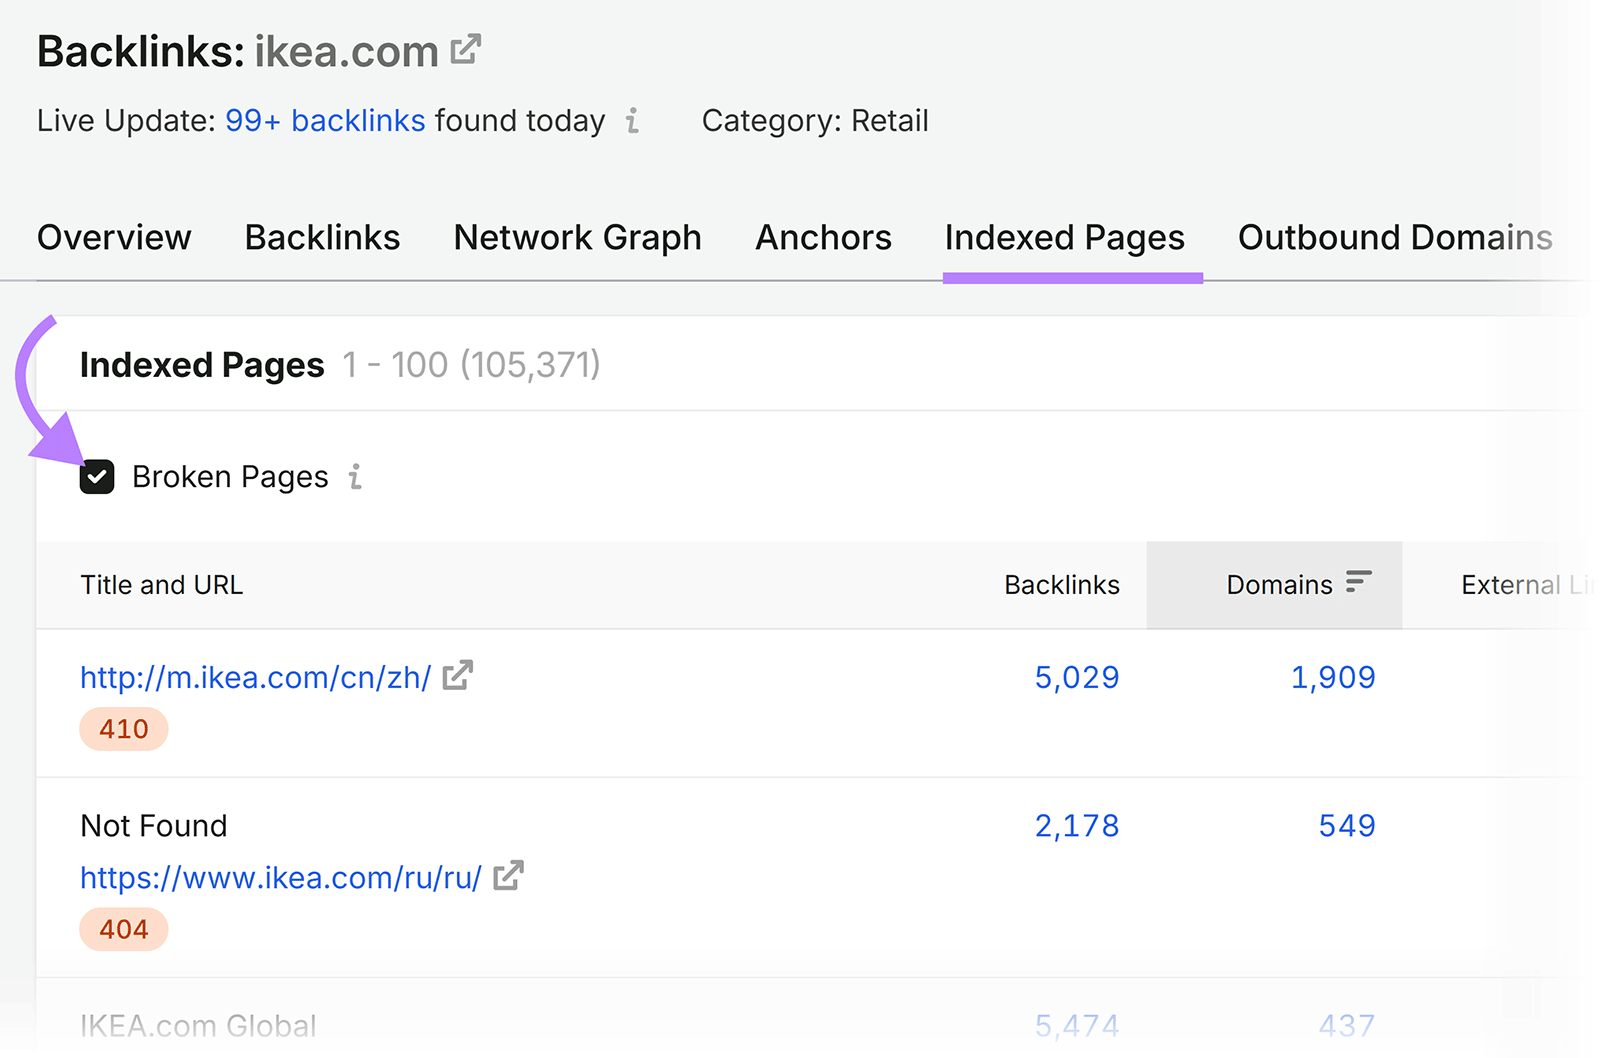The width and height of the screenshot is (1600, 1058).
Task: Click the IKEA.com Global row title
Action: pyautogui.click(x=198, y=1026)
